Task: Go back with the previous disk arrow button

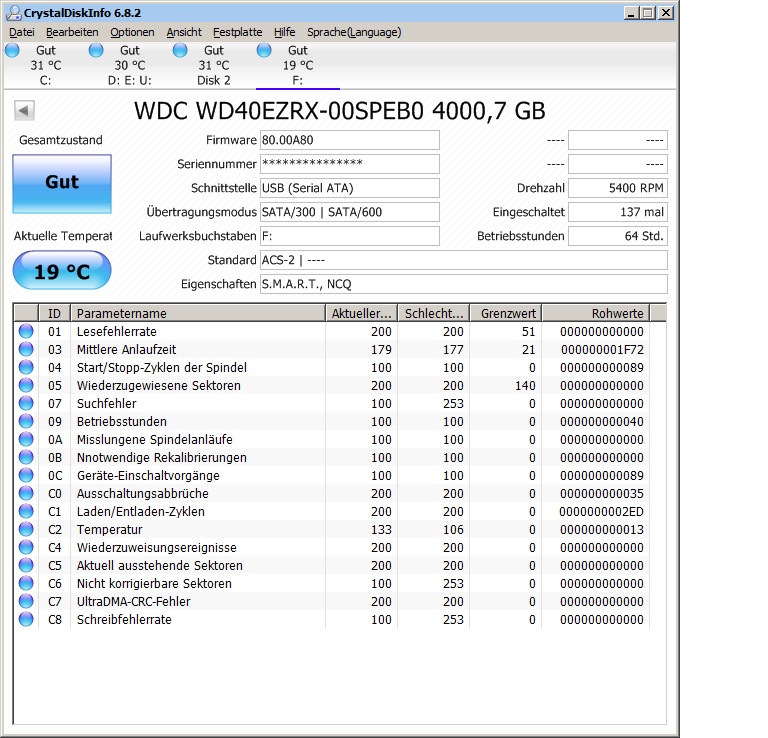Action: tap(24, 110)
